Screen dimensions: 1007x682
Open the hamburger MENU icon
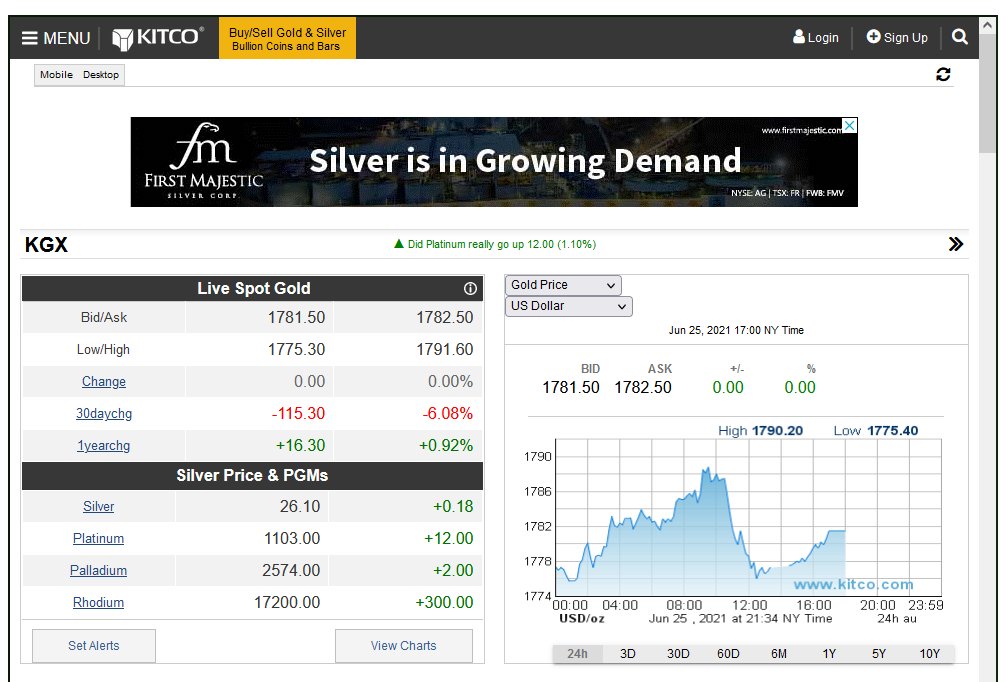(30, 38)
